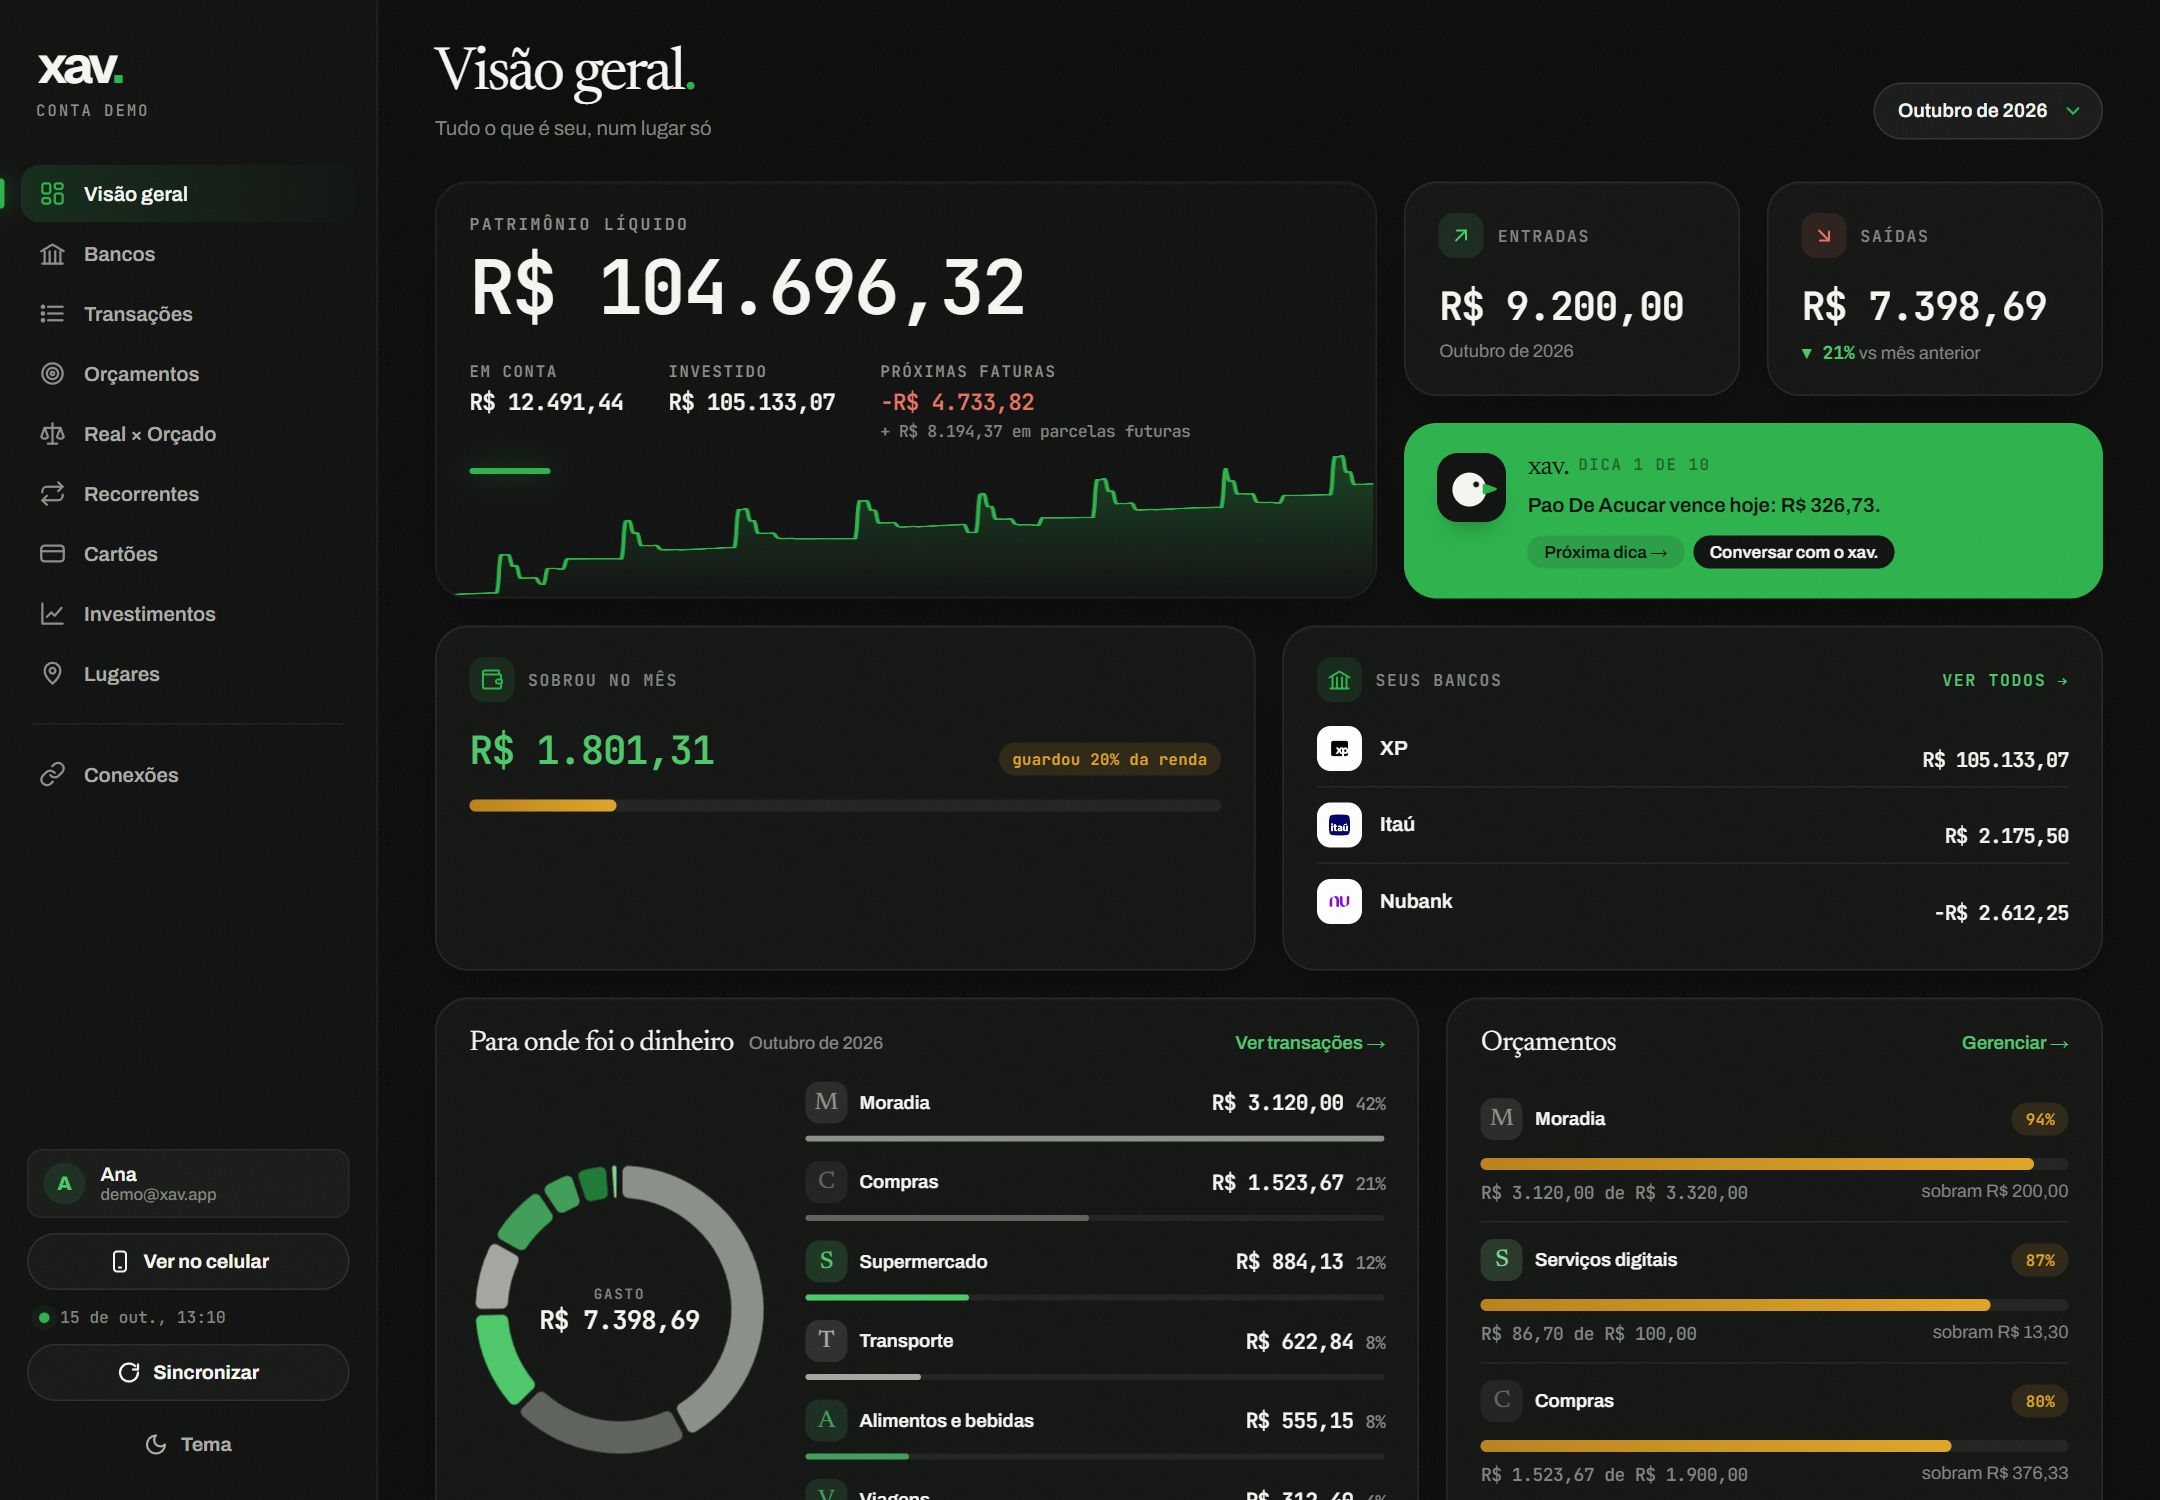Click the Investimentos chart icon

coord(52,614)
